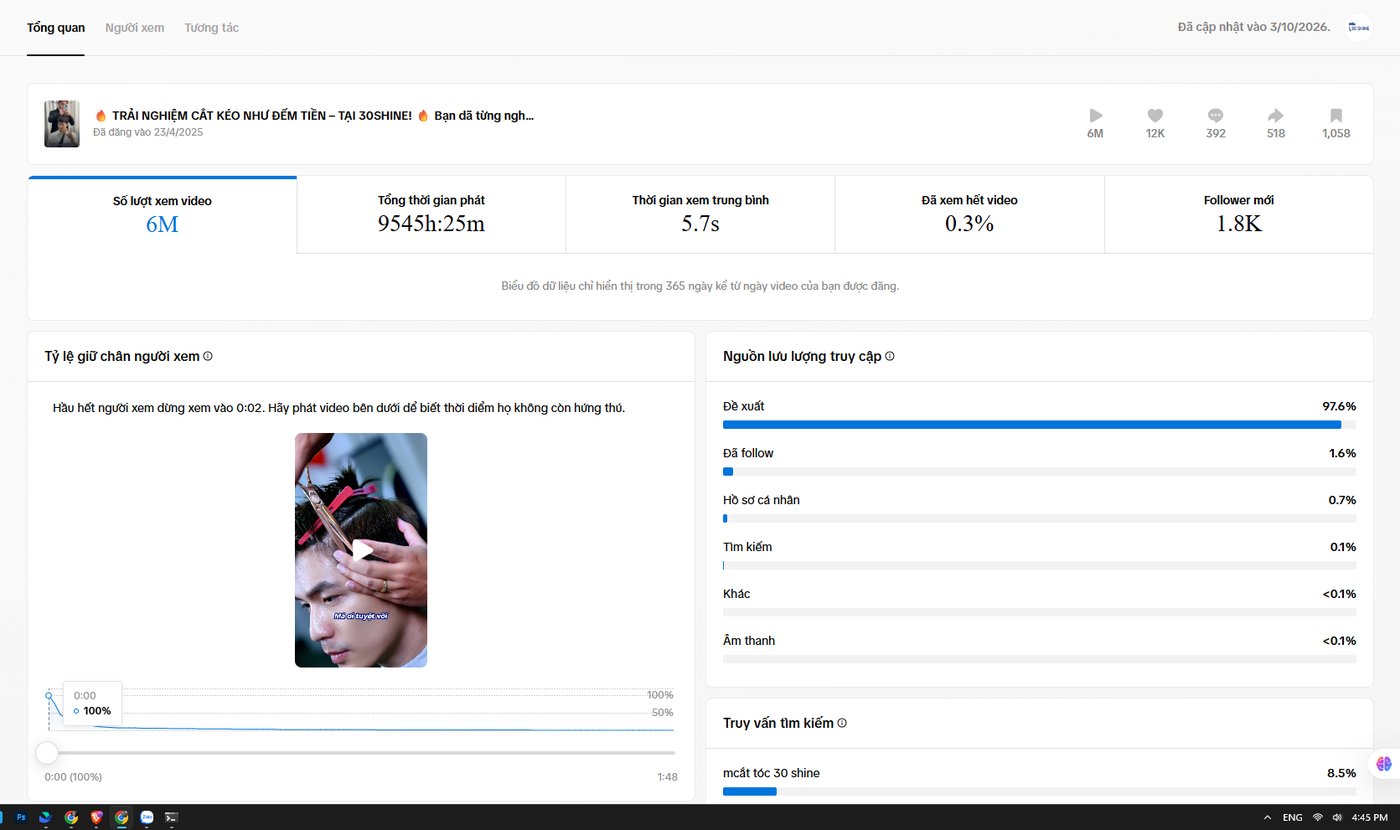Click the bookmark icon above 1,058
This screenshot has height=830, width=1400.
(x=1336, y=115)
